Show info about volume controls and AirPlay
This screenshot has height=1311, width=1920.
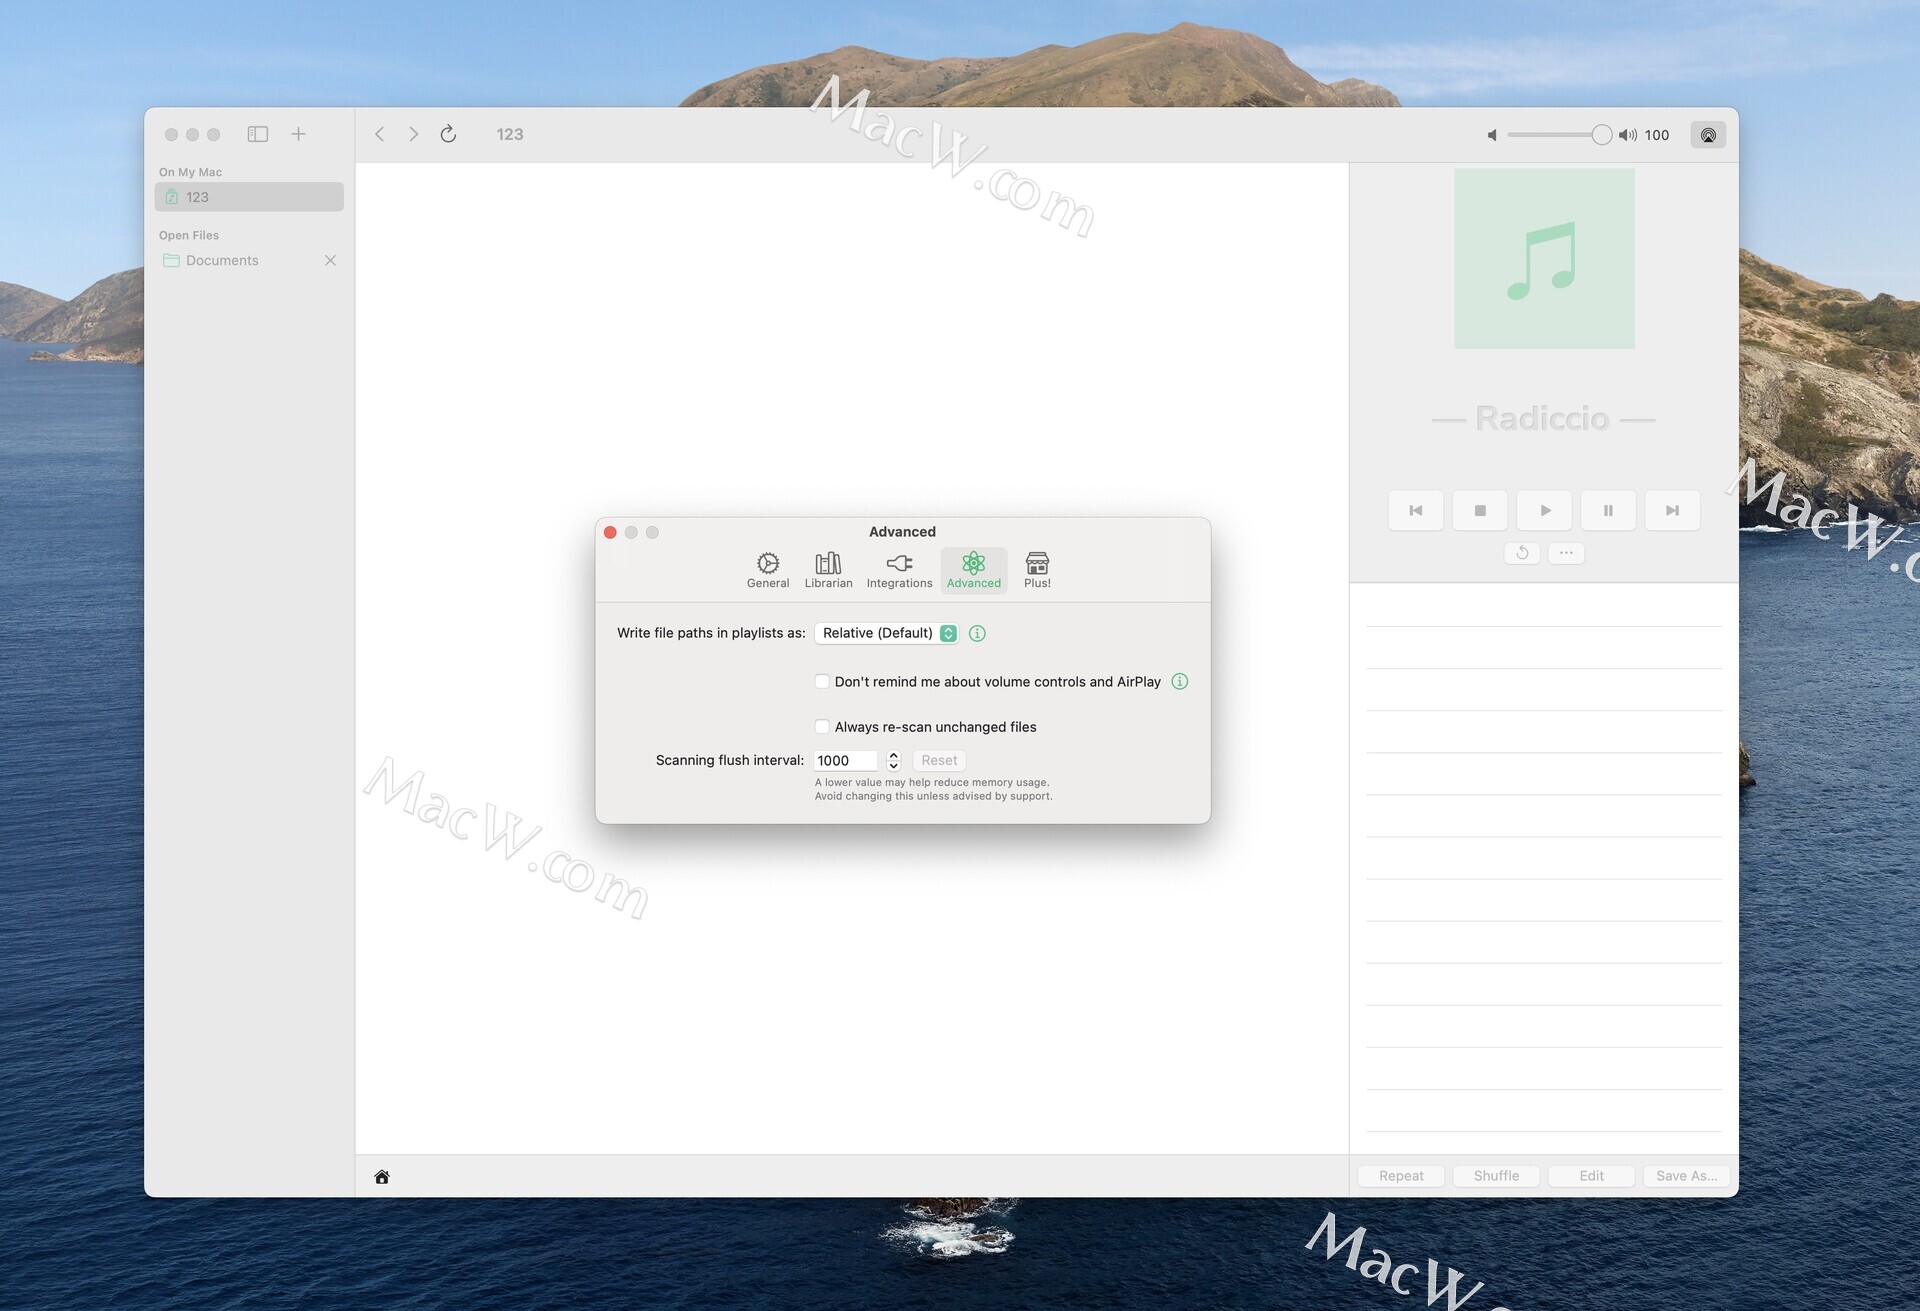pos(1180,682)
